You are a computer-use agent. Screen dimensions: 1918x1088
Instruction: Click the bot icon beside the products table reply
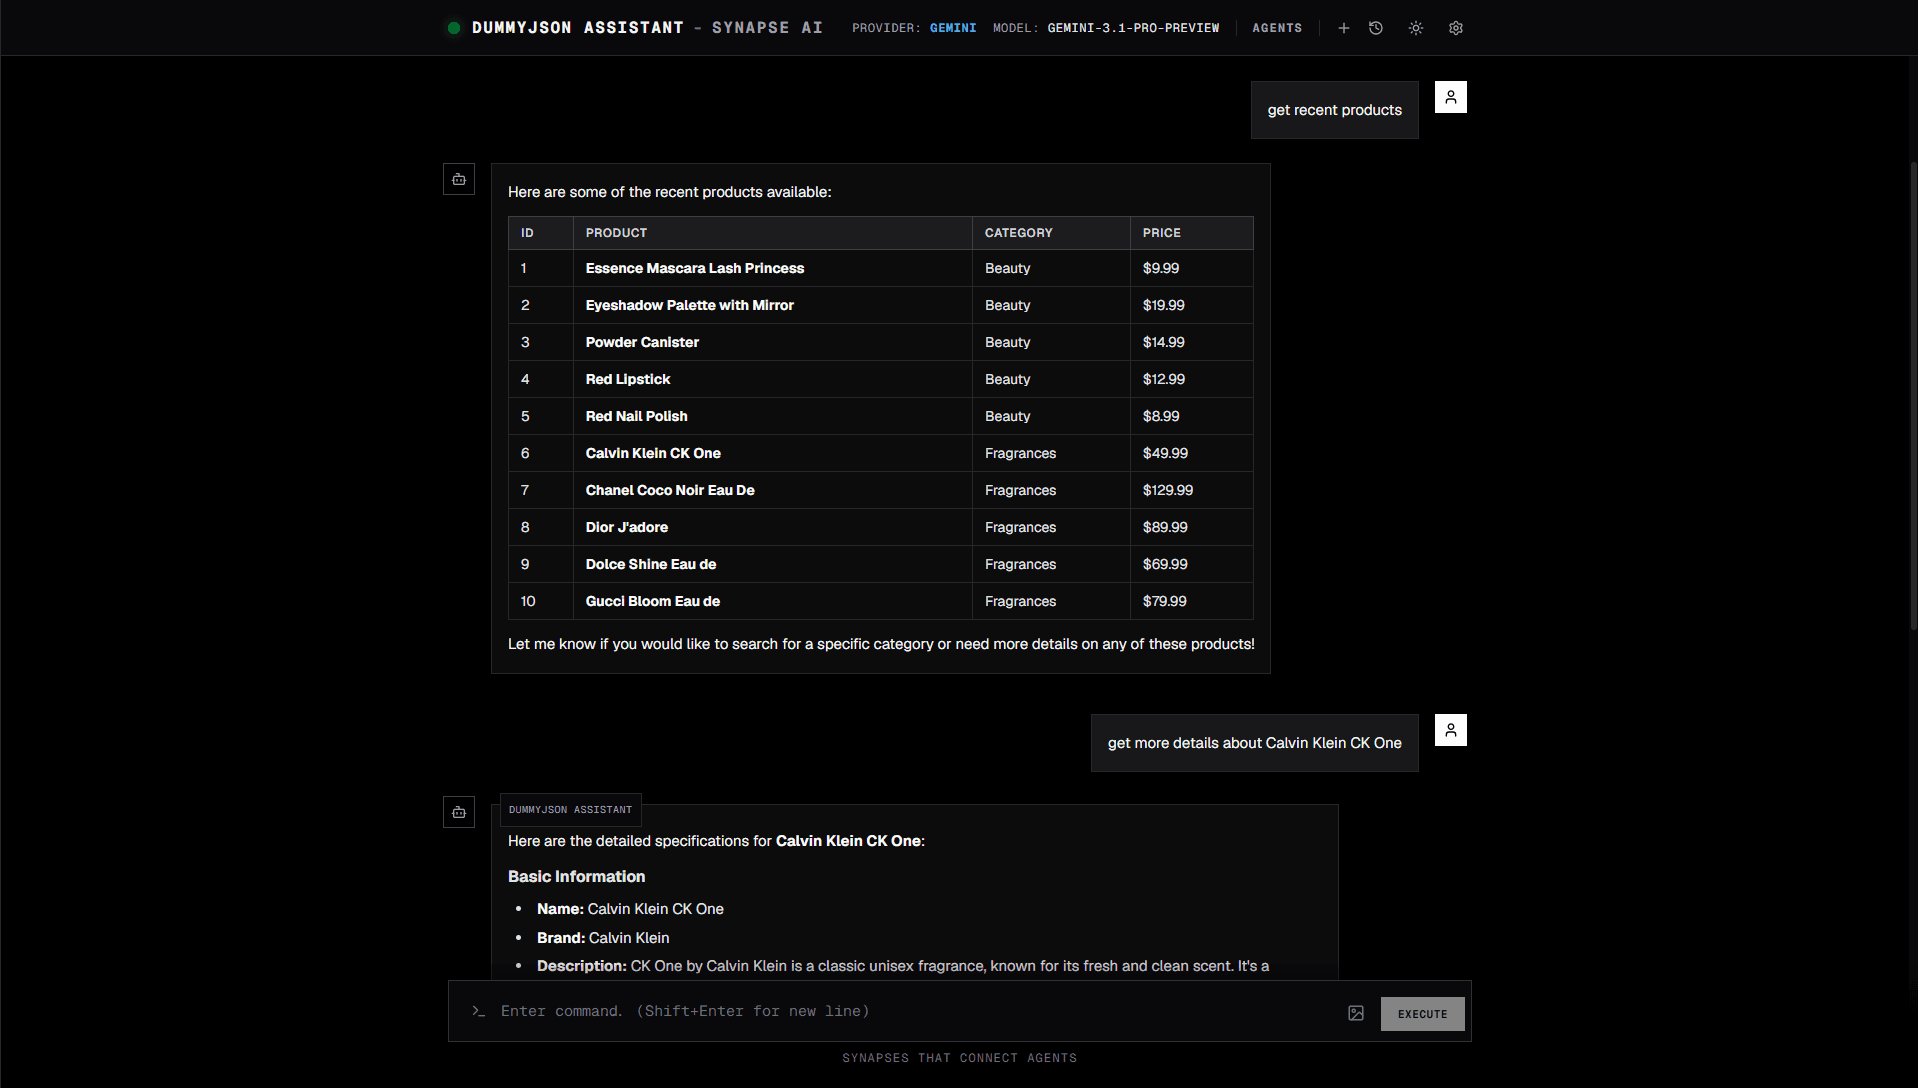point(459,179)
